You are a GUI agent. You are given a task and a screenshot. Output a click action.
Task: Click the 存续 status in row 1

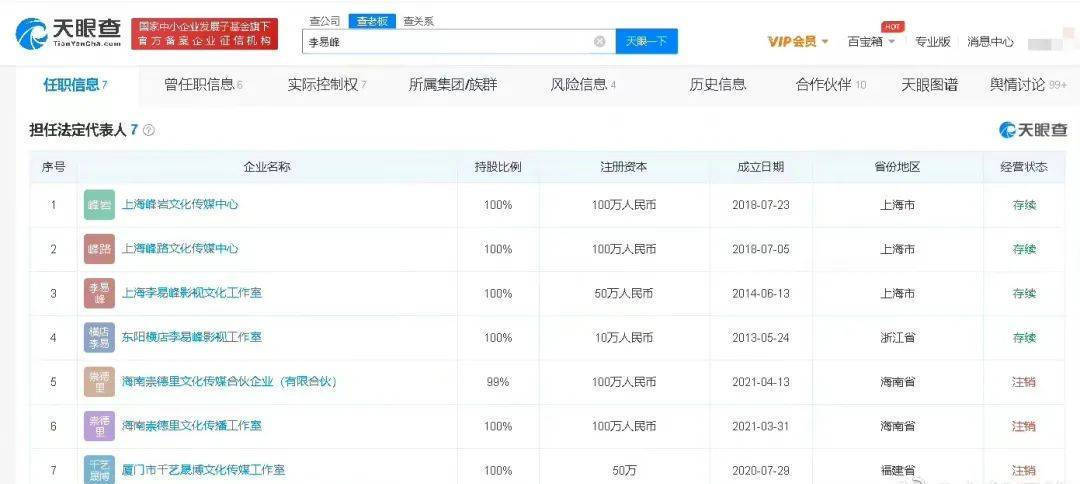pyautogui.click(x=1024, y=205)
